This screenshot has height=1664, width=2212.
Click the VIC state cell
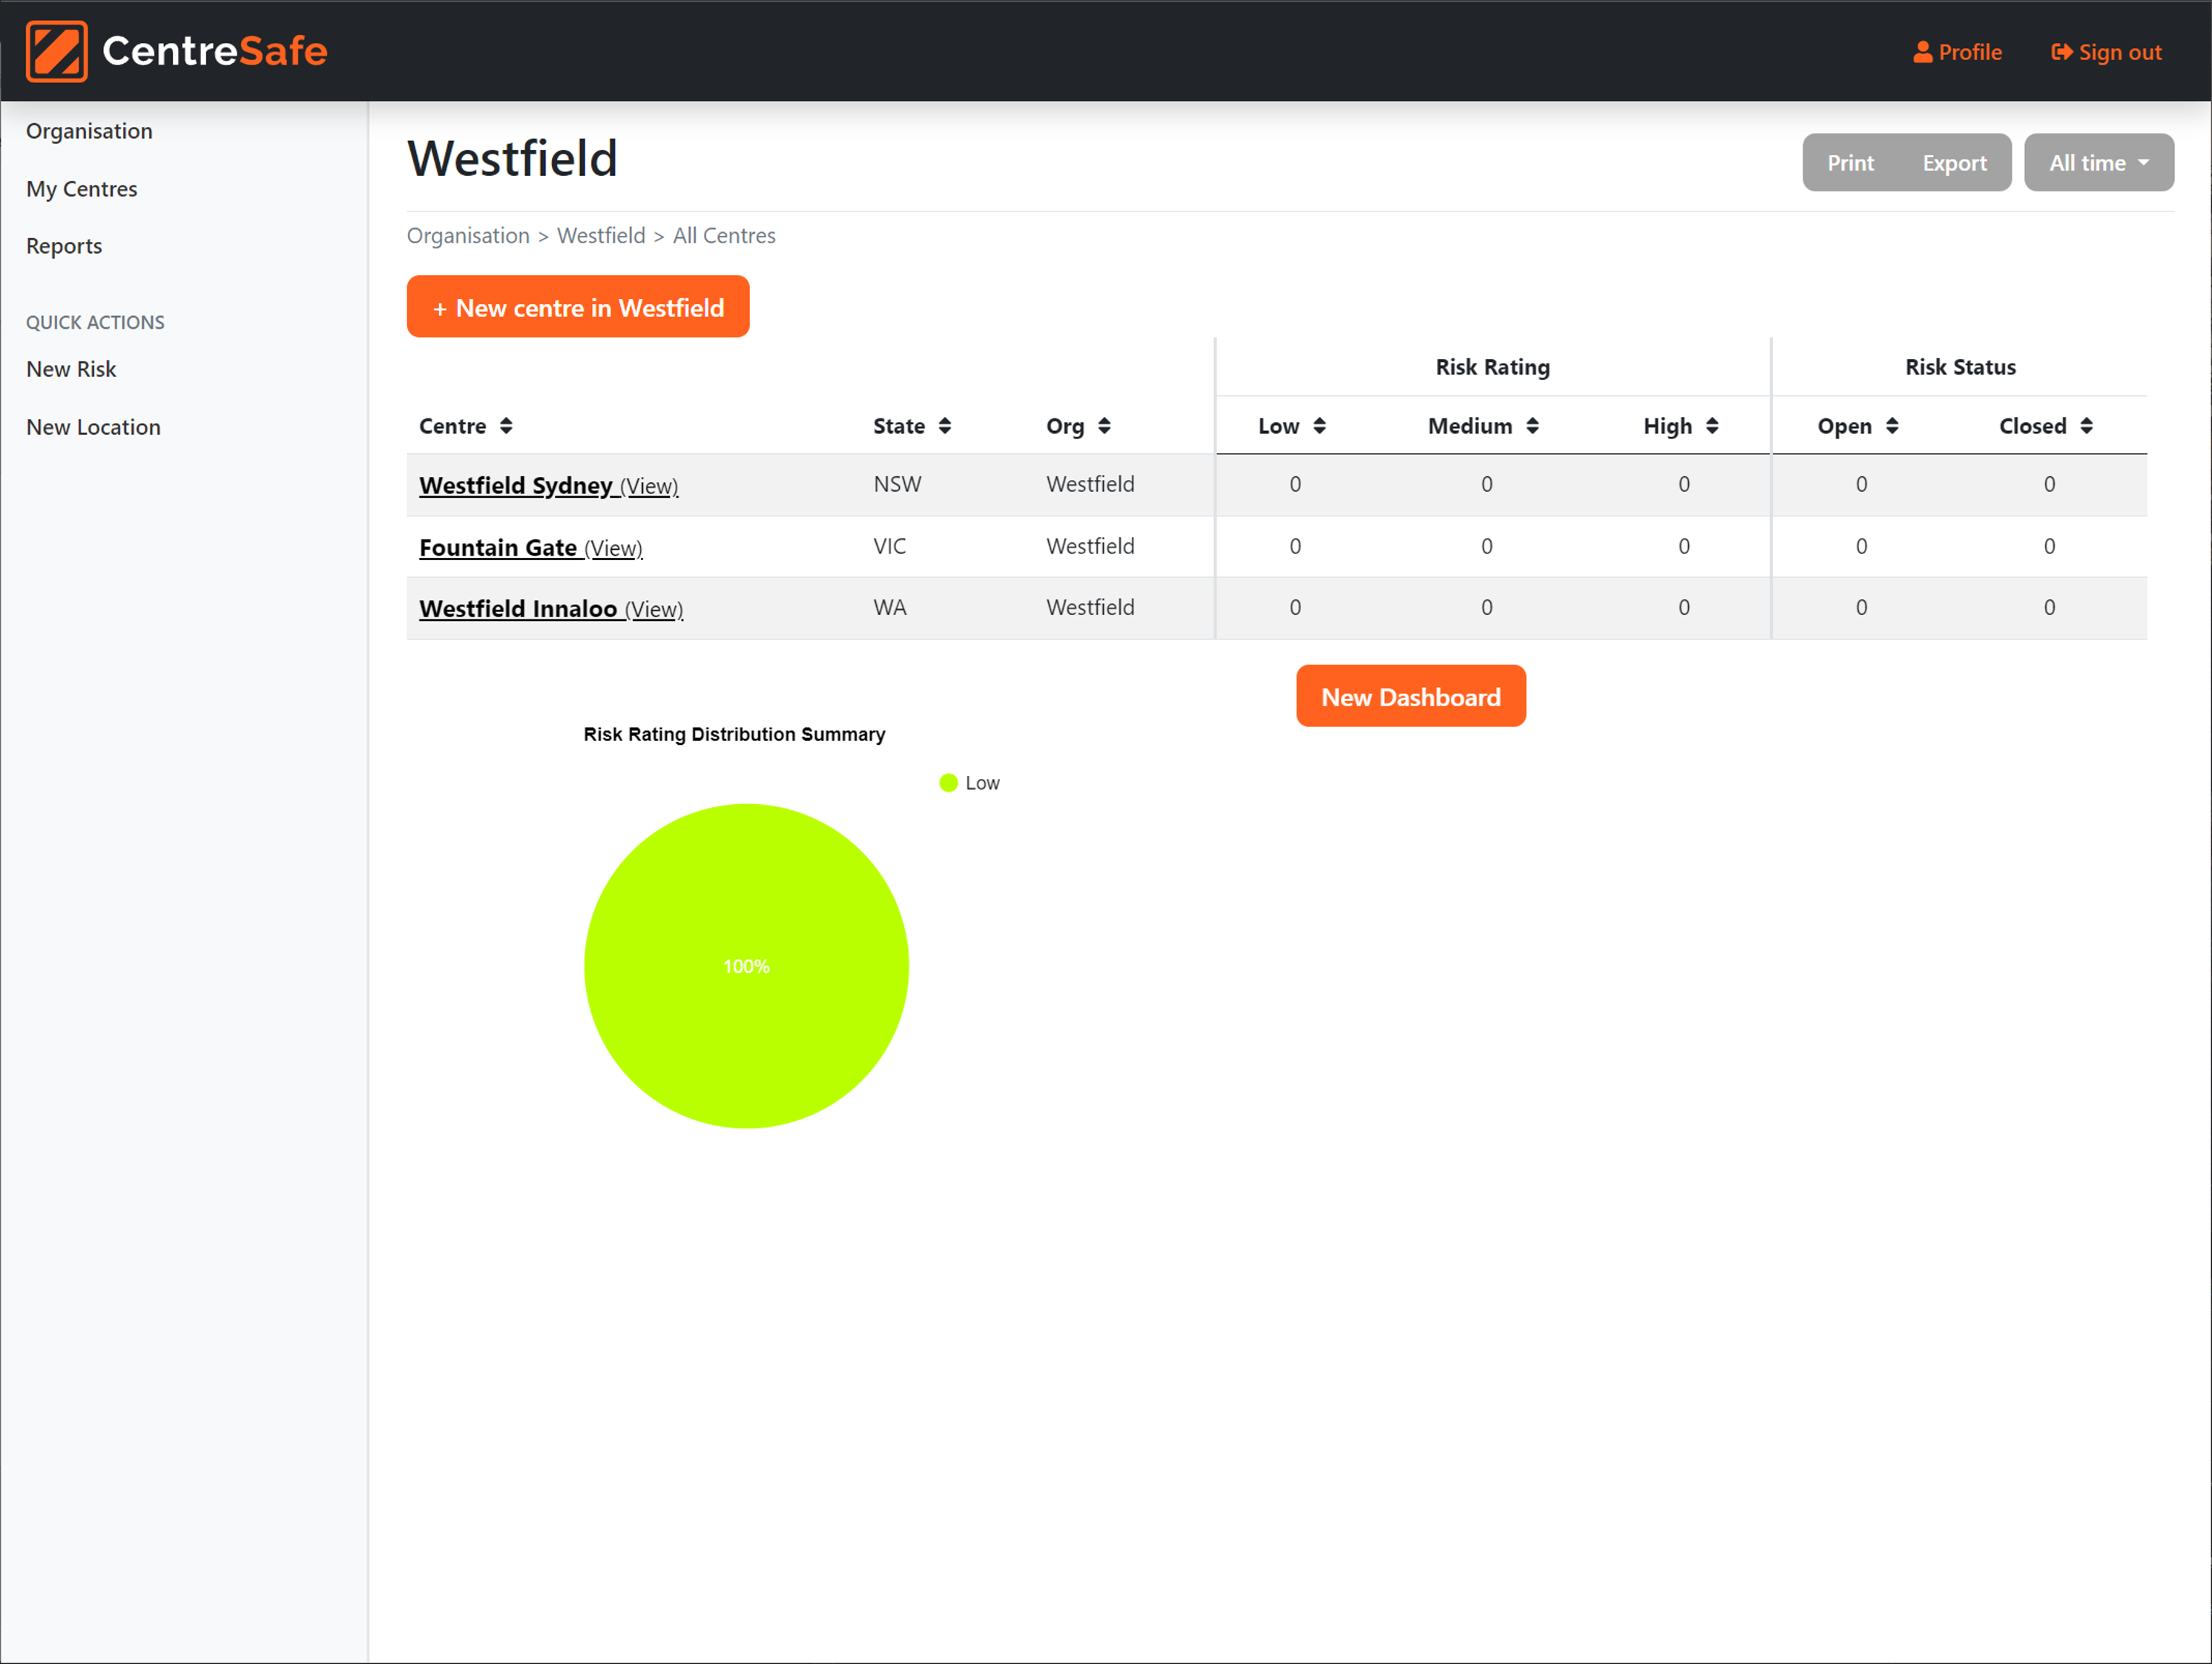(x=889, y=546)
